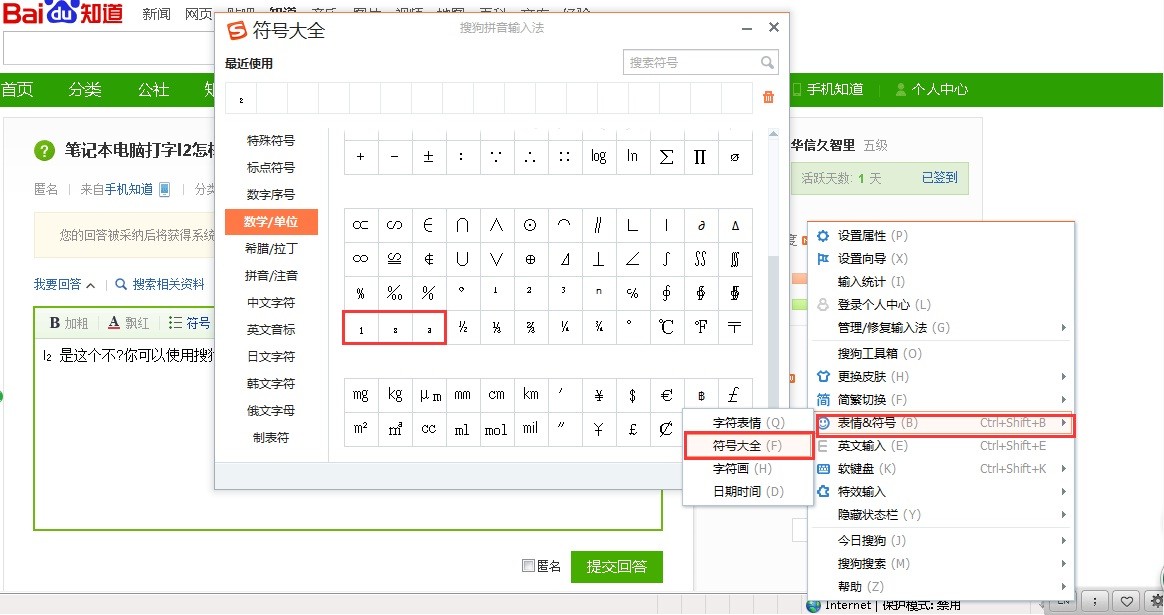
Task: Select 符号大全 from the submenu
Action: [x=747, y=446]
